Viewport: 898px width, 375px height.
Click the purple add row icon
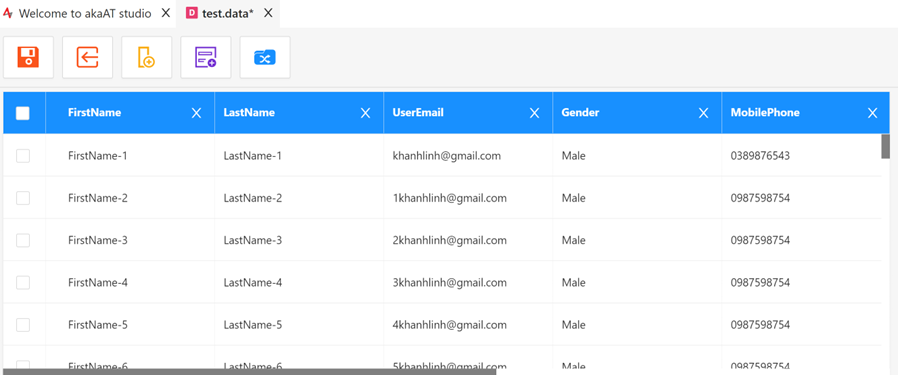(x=206, y=57)
